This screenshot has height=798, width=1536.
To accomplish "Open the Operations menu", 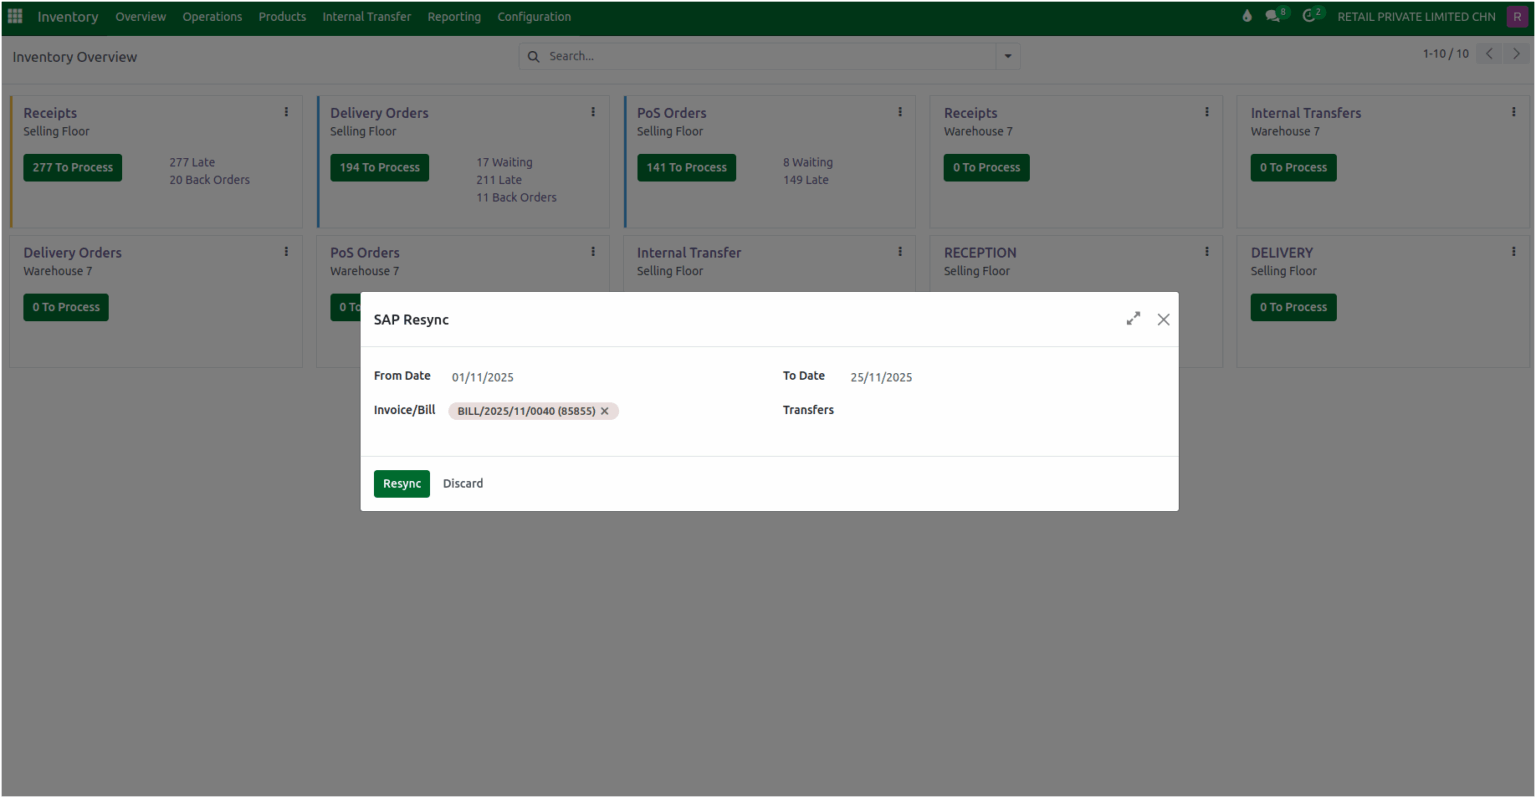I will point(212,17).
